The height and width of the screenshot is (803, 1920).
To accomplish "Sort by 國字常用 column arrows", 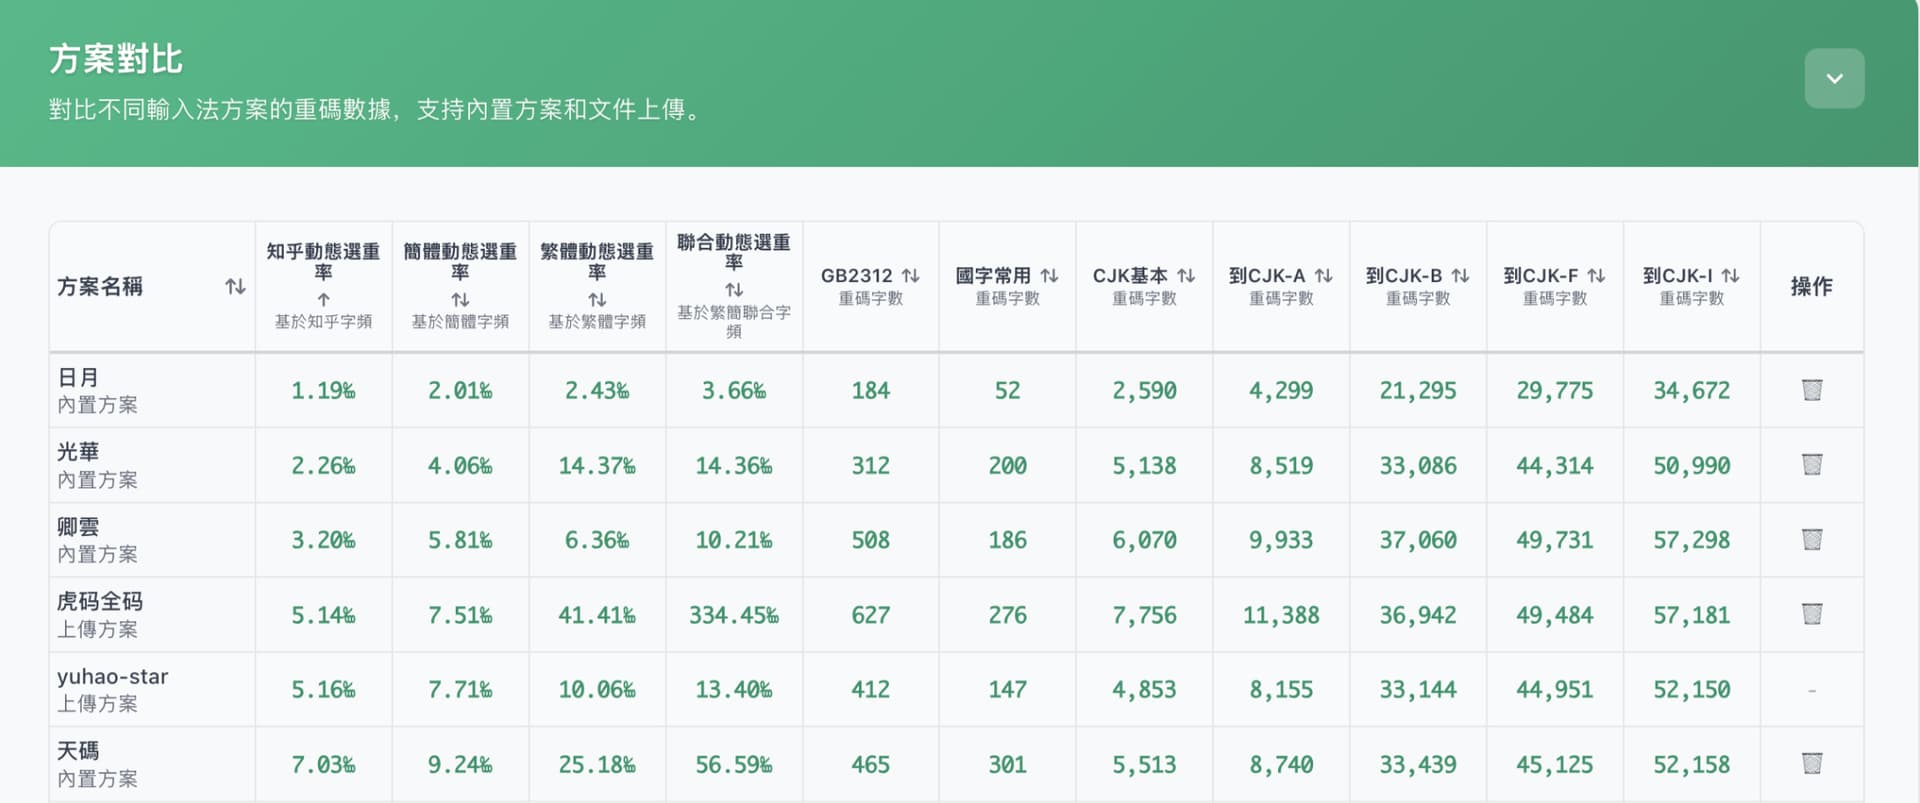I will (x=1049, y=275).
